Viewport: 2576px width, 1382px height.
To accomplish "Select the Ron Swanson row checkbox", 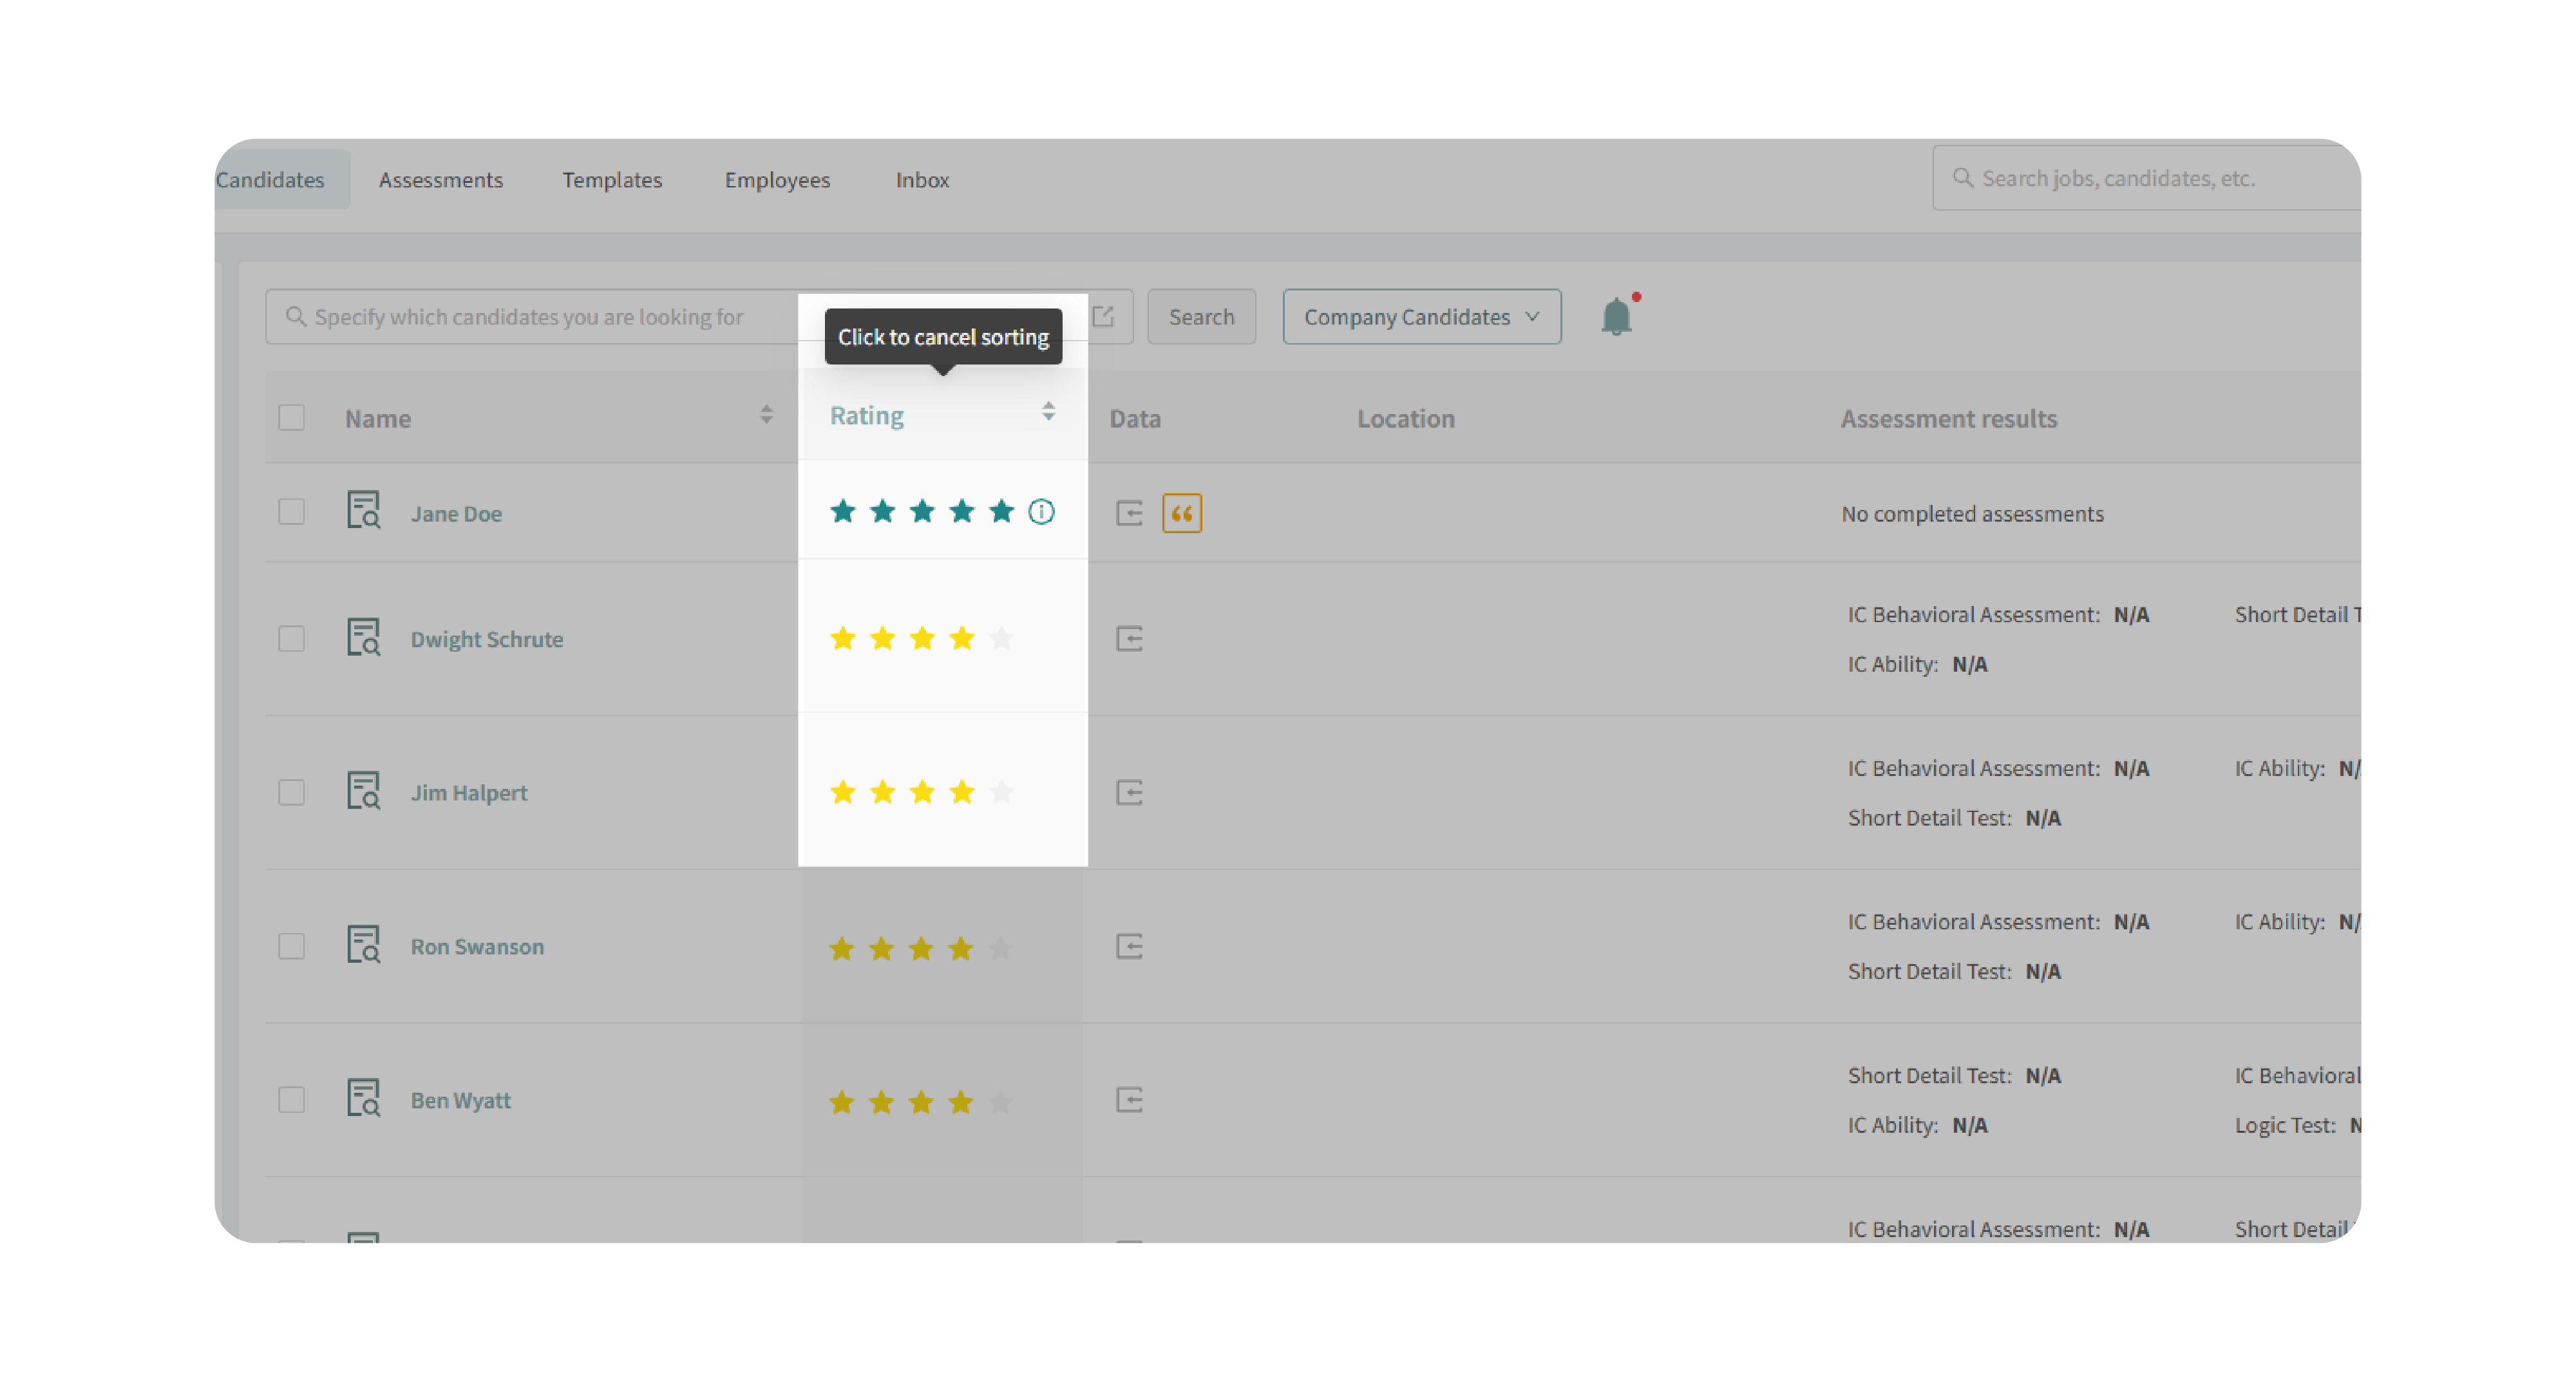I will click(x=291, y=946).
